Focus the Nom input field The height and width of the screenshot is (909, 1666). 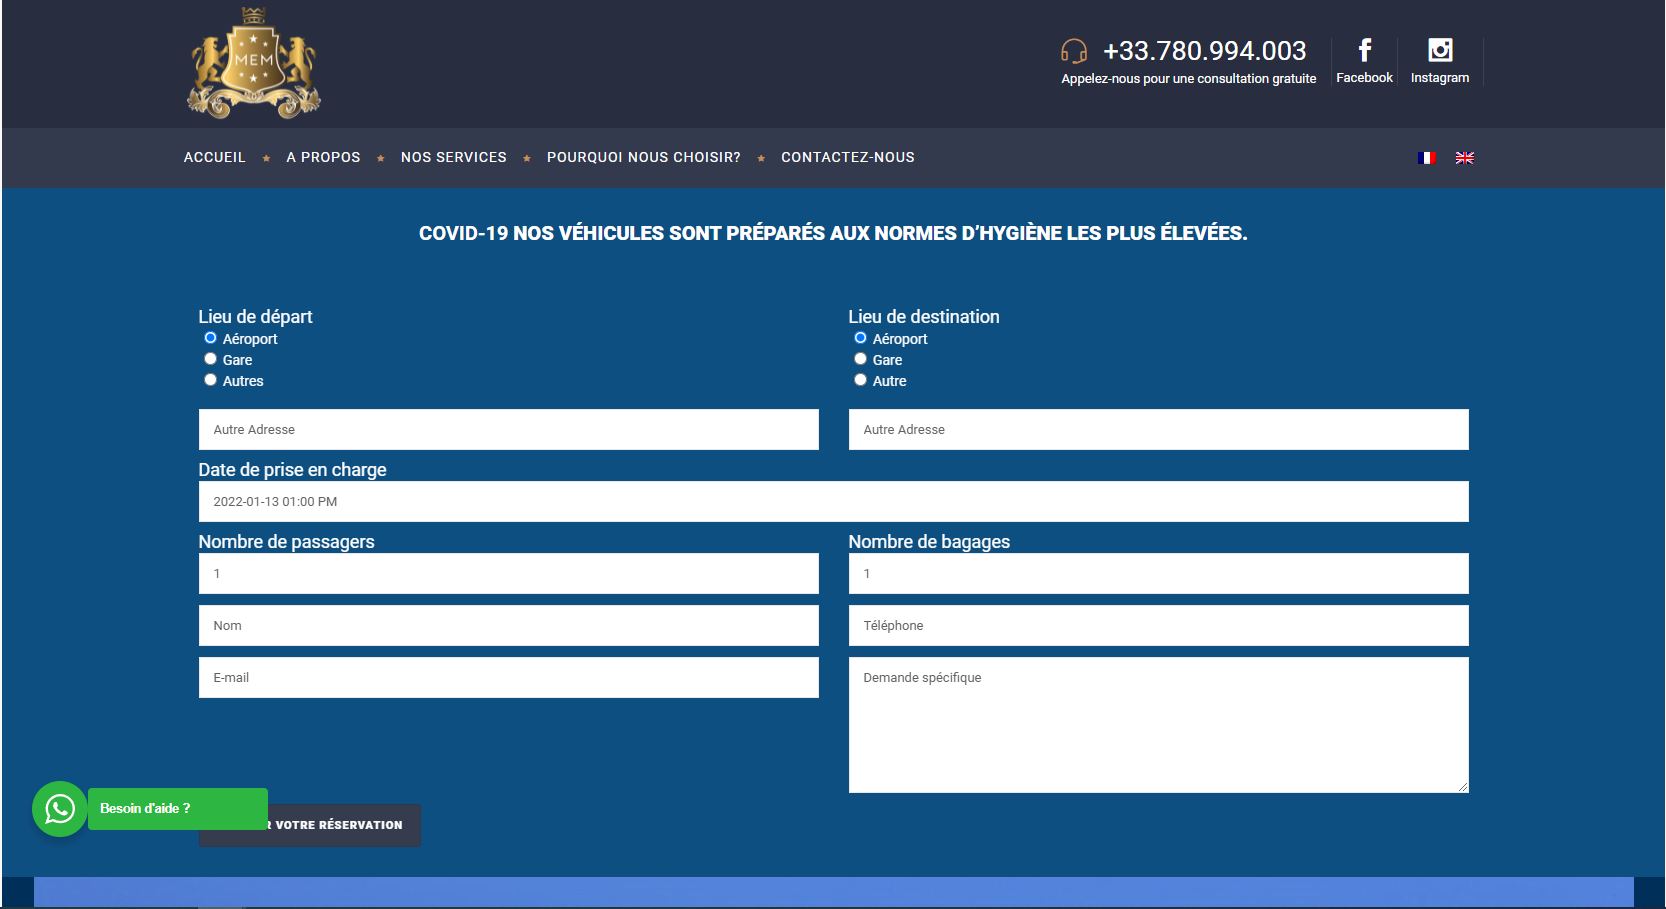508,625
